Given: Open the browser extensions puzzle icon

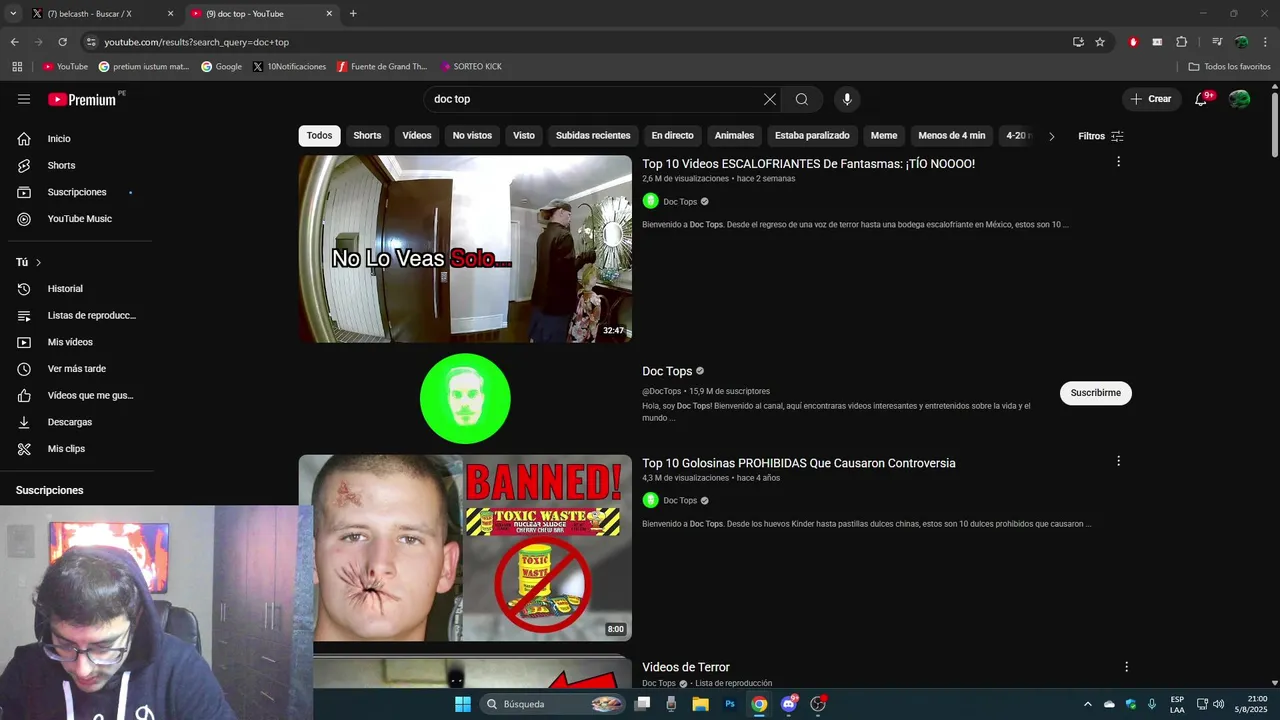Looking at the screenshot, I should [x=1182, y=42].
